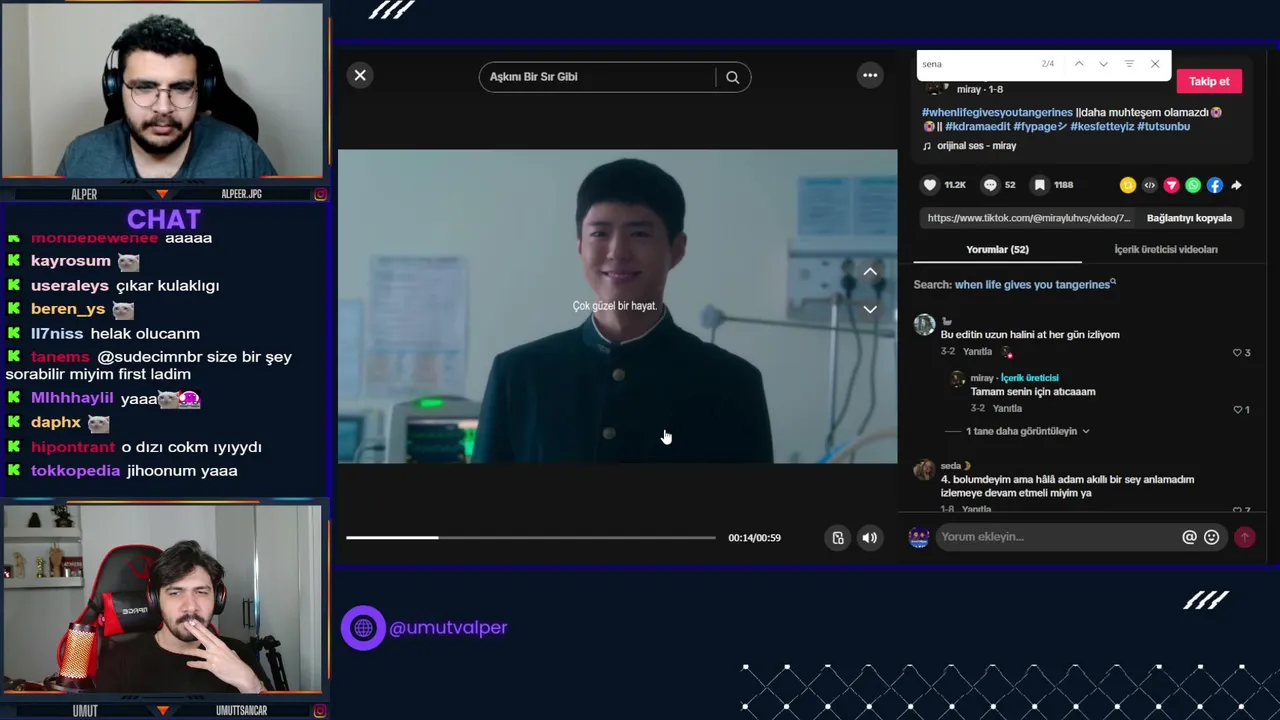Go to previous find match (up arrow)

[x=1079, y=64]
